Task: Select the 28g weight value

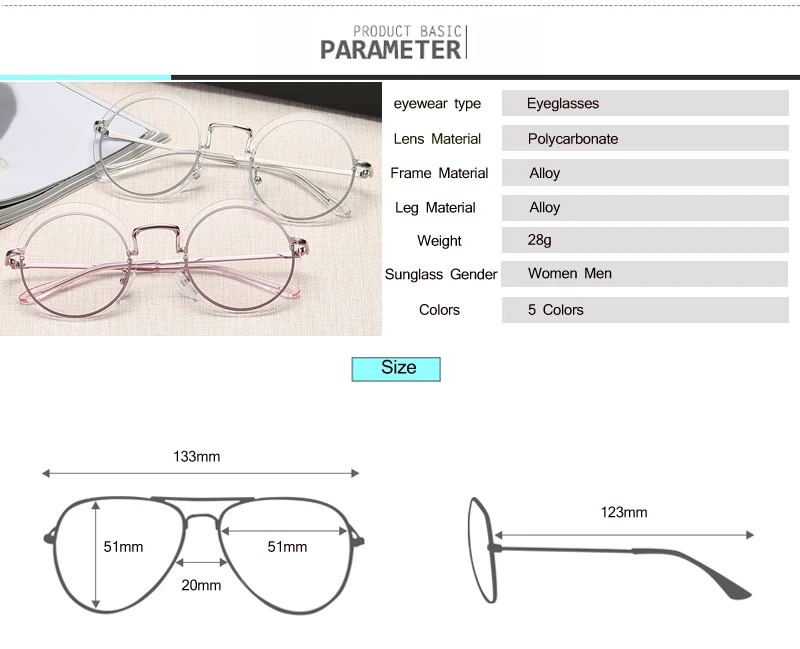Action: pos(645,240)
